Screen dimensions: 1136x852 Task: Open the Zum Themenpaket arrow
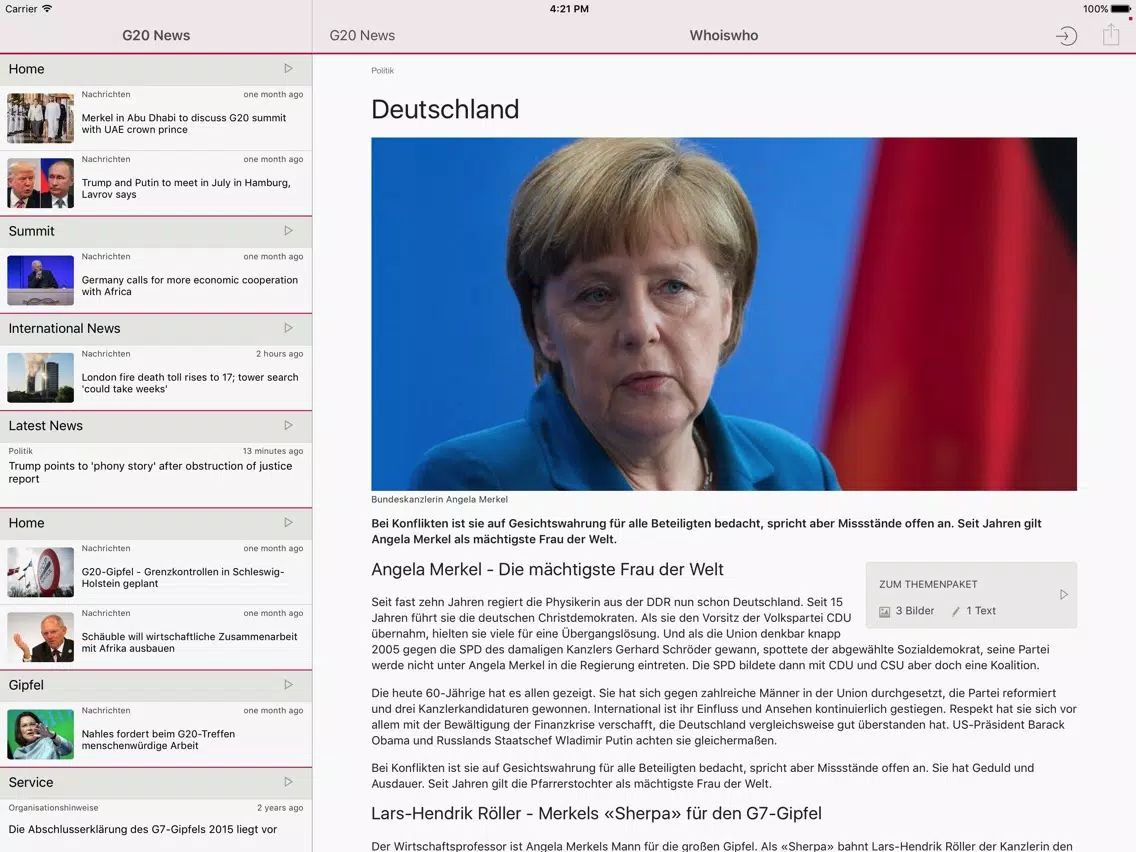pyautogui.click(x=1064, y=595)
